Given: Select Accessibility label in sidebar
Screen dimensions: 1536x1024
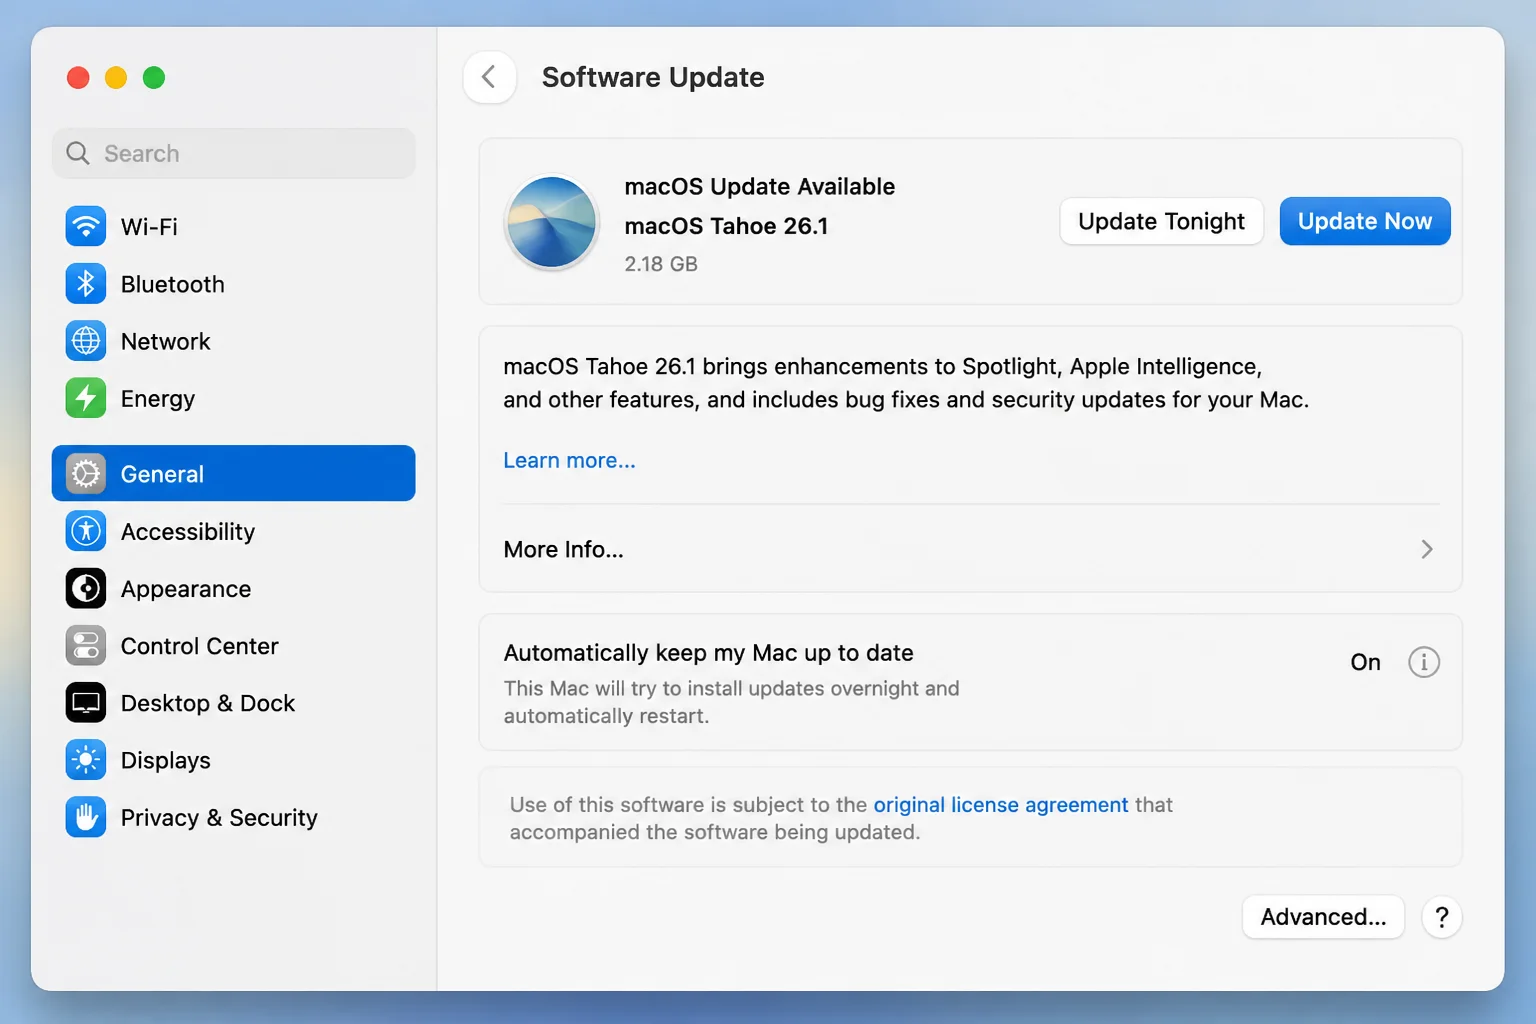Looking at the screenshot, I should [188, 532].
